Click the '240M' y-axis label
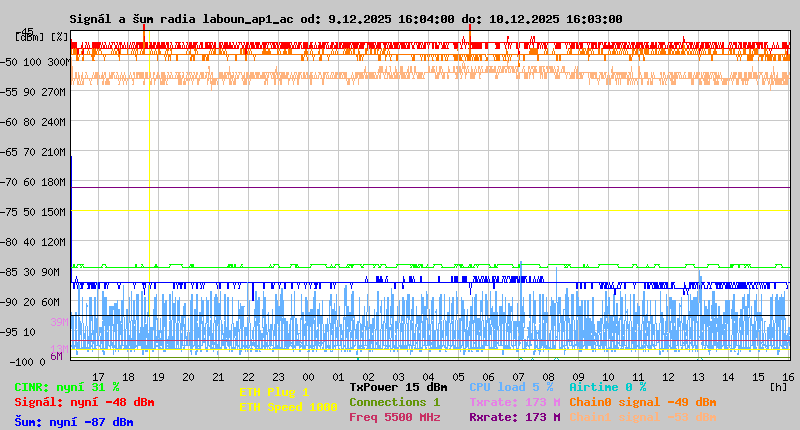Screen dimensions: 800x430 tap(56, 122)
